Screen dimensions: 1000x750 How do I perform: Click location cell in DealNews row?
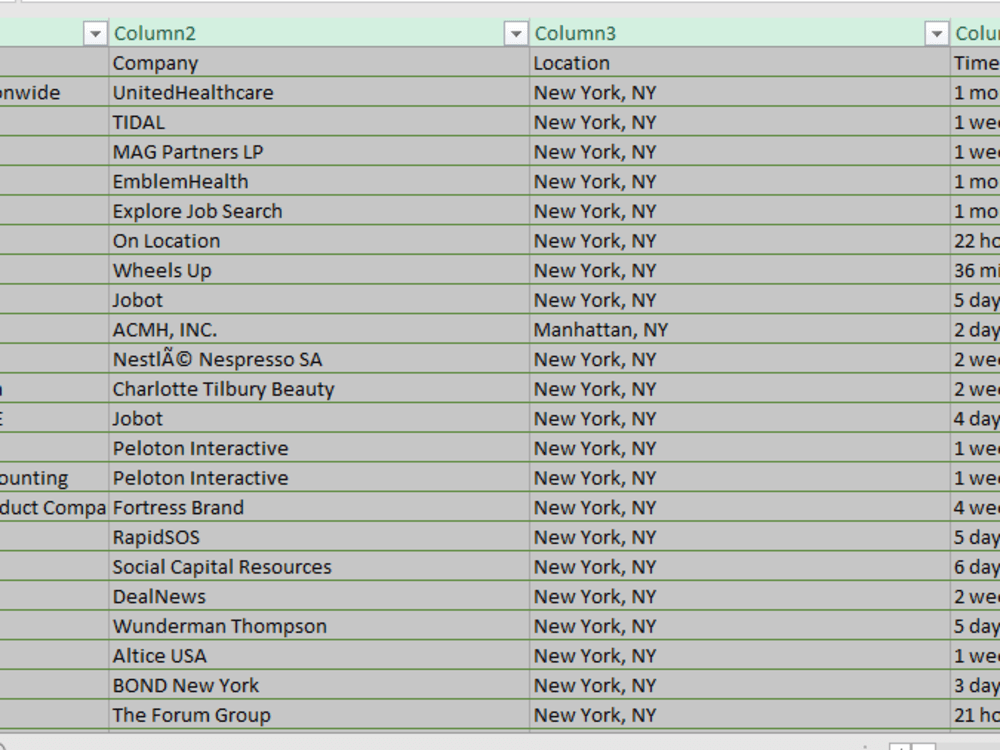click(x=740, y=596)
